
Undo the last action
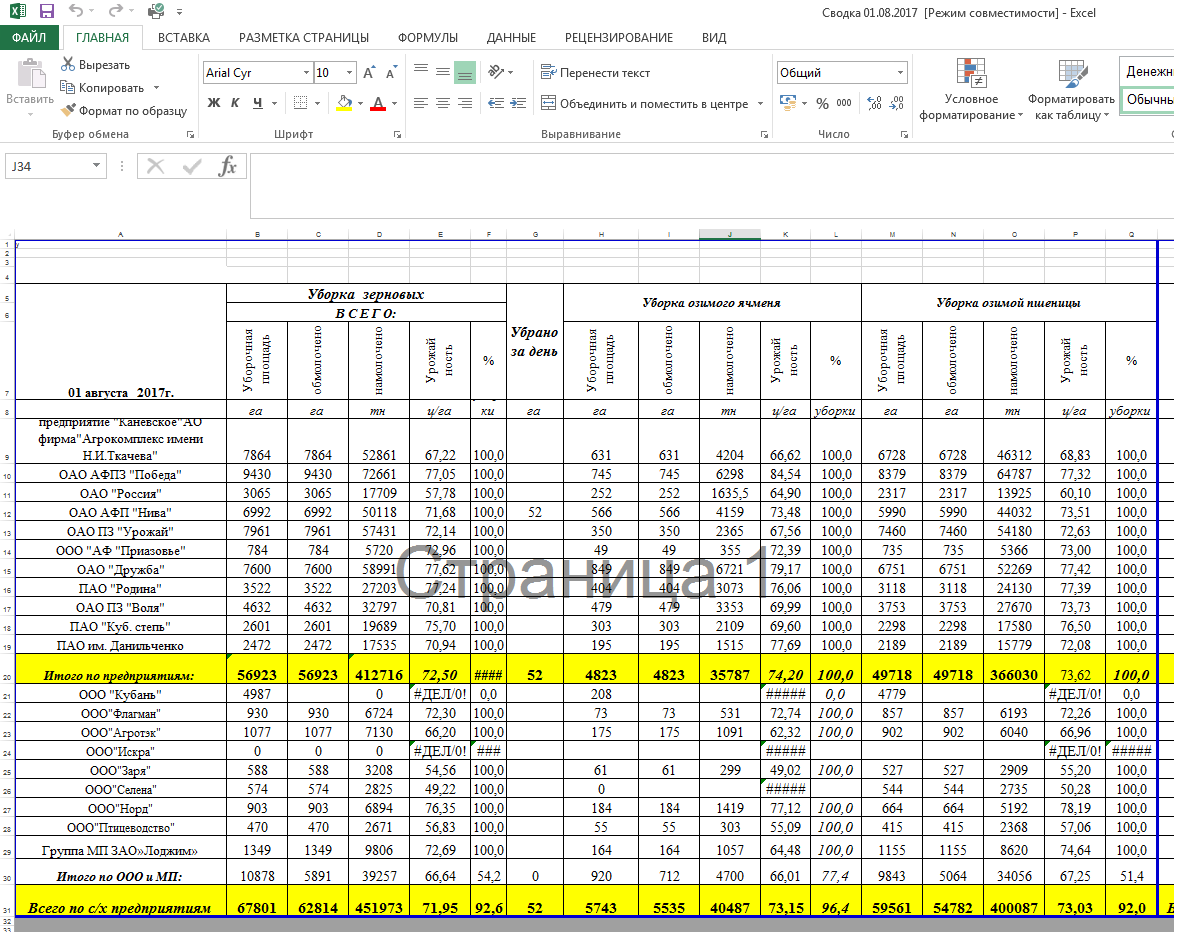click(x=75, y=11)
